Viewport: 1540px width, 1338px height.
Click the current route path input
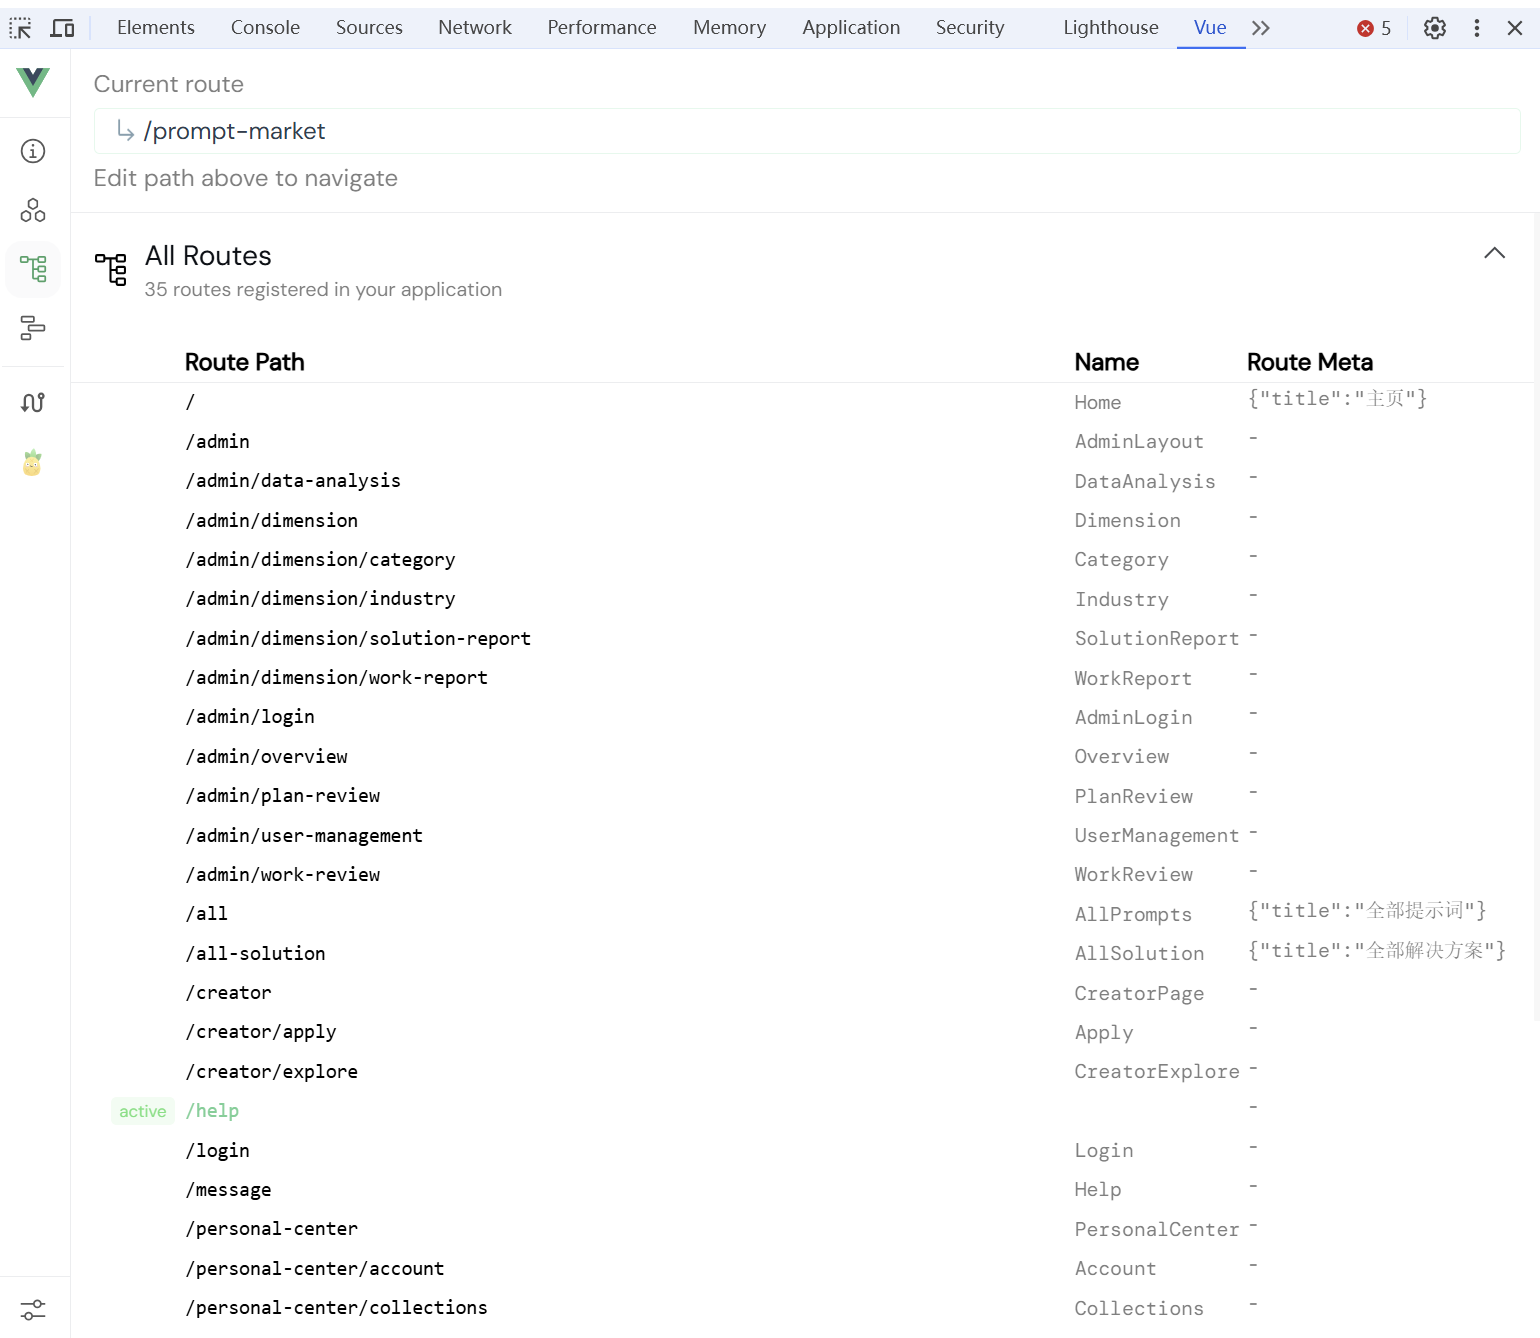807,131
